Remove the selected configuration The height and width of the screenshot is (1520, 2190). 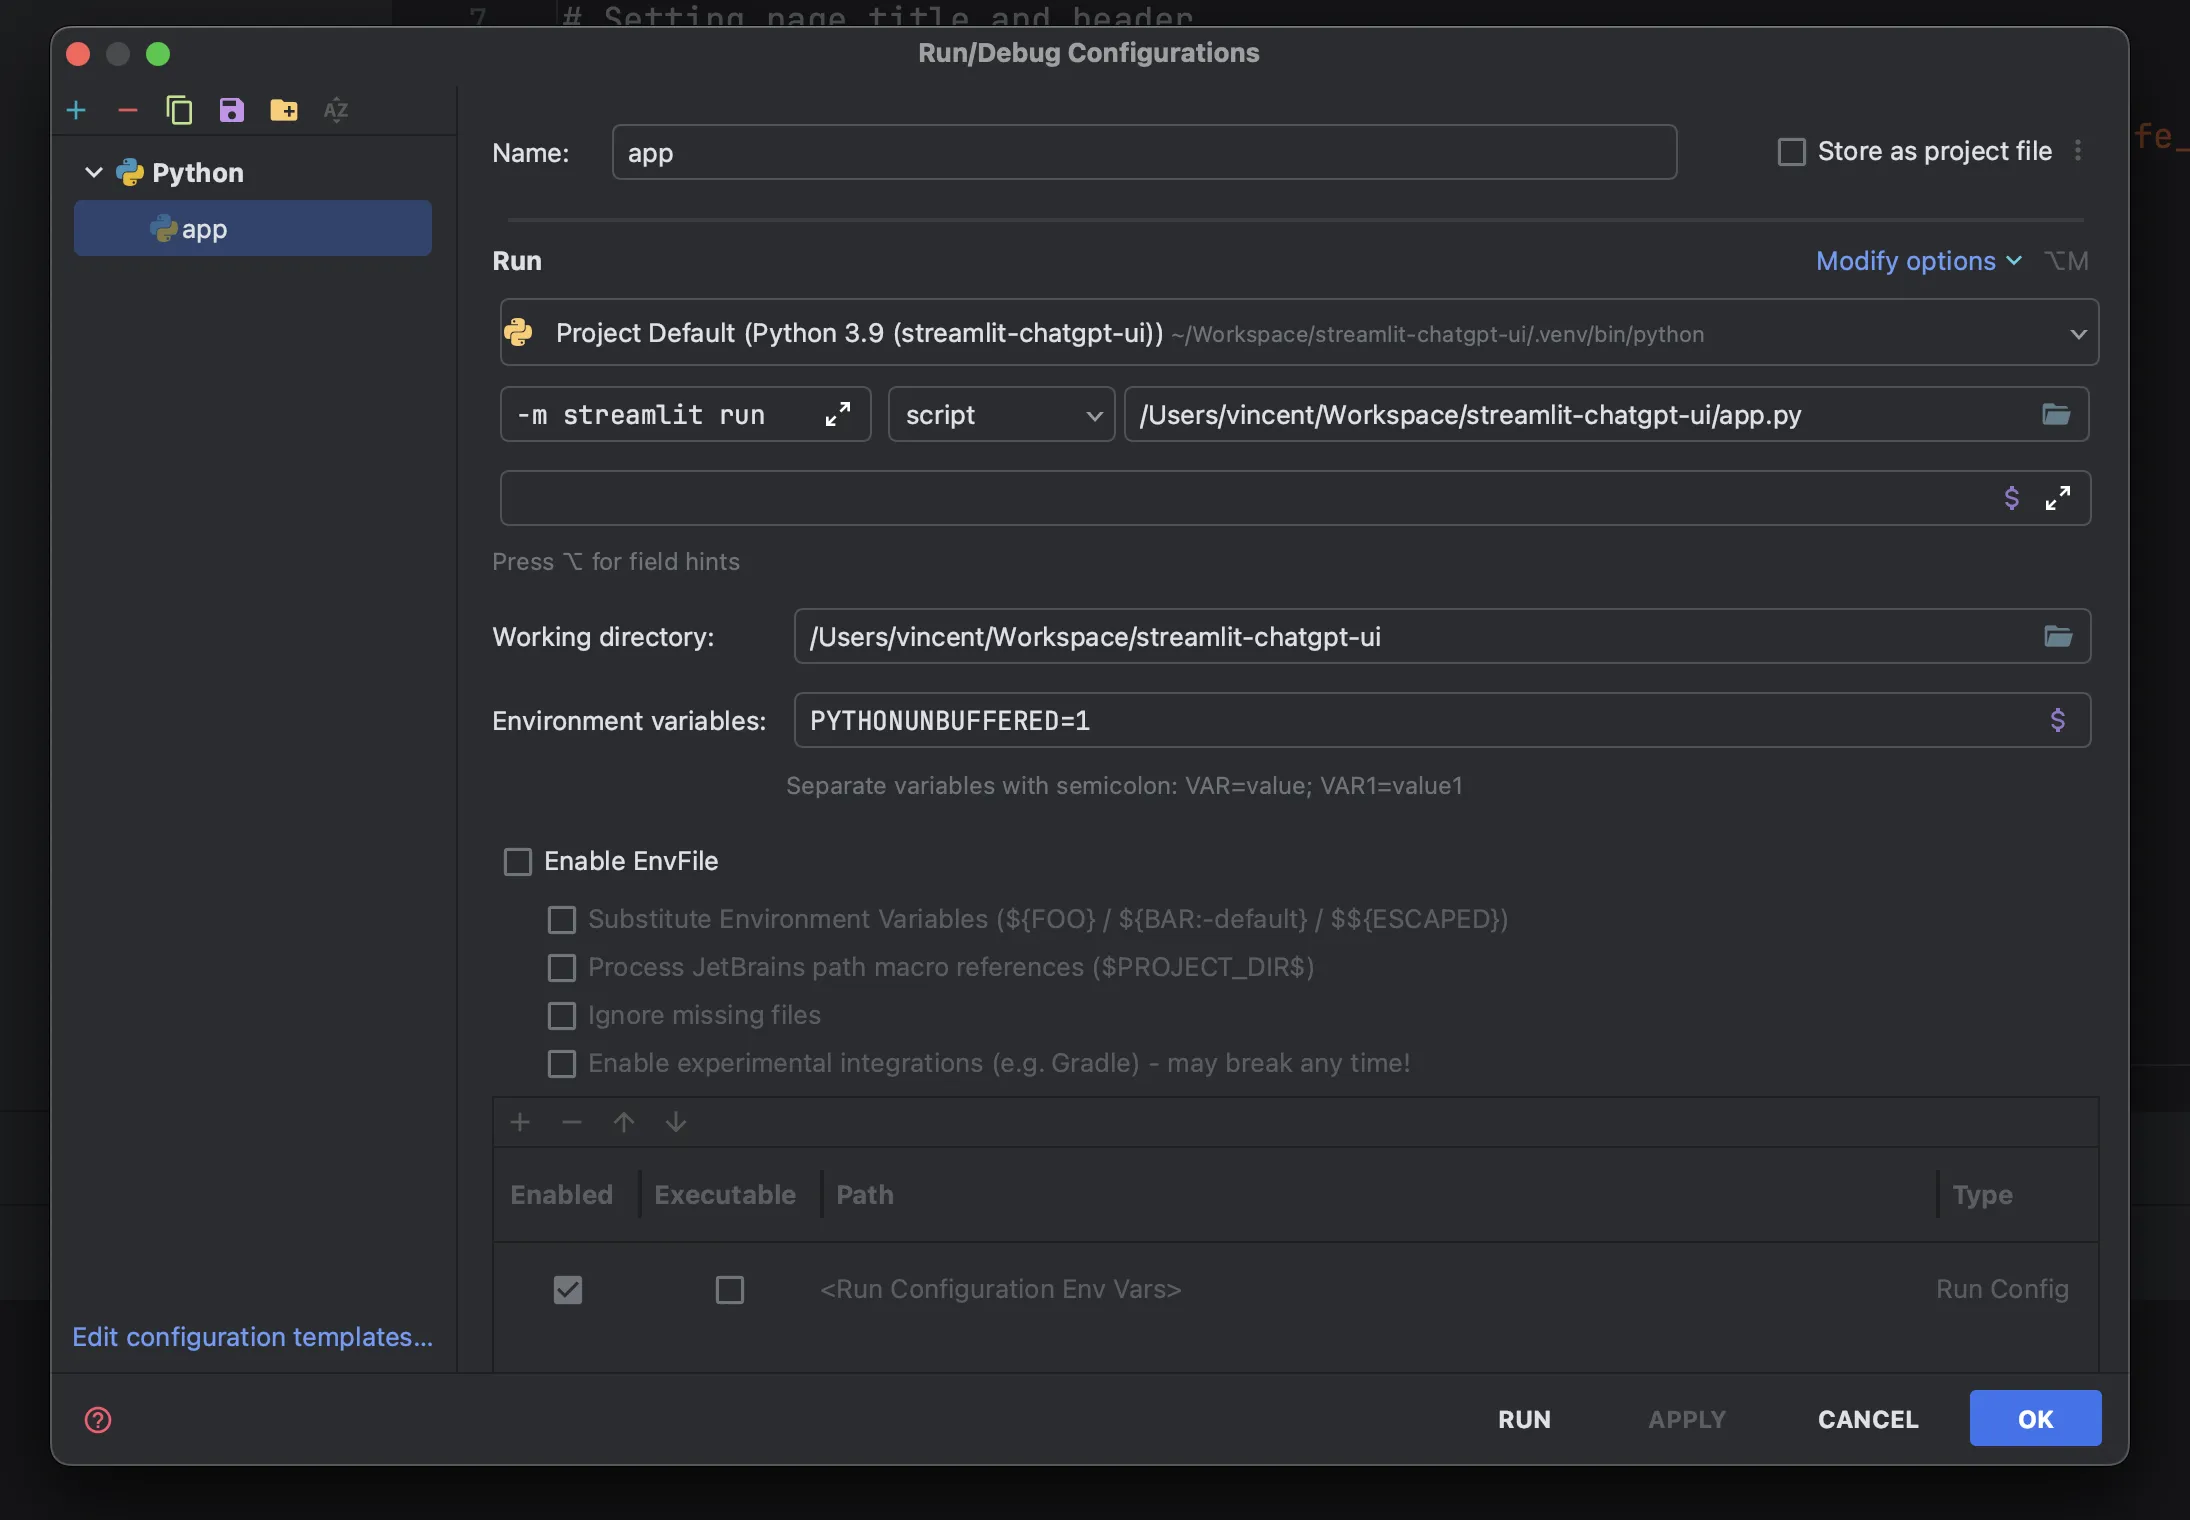(x=127, y=110)
